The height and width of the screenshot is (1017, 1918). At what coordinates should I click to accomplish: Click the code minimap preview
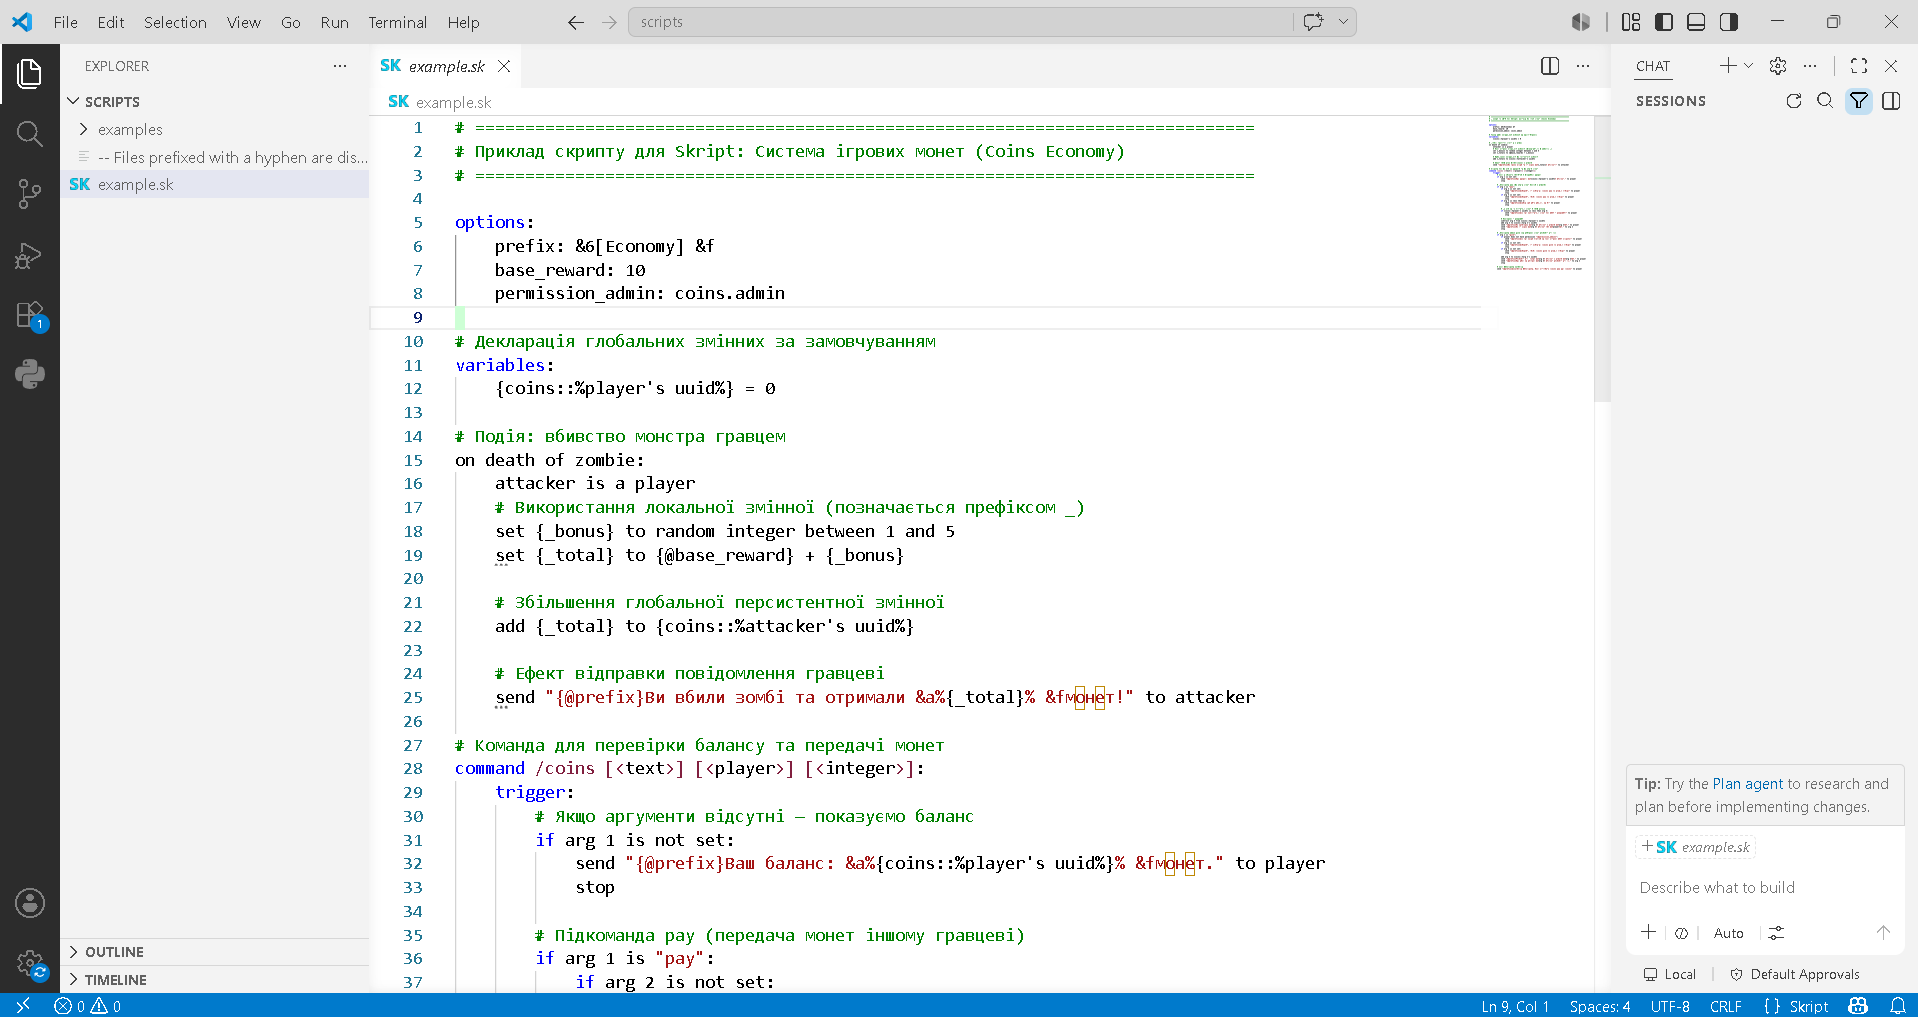(x=1538, y=194)
